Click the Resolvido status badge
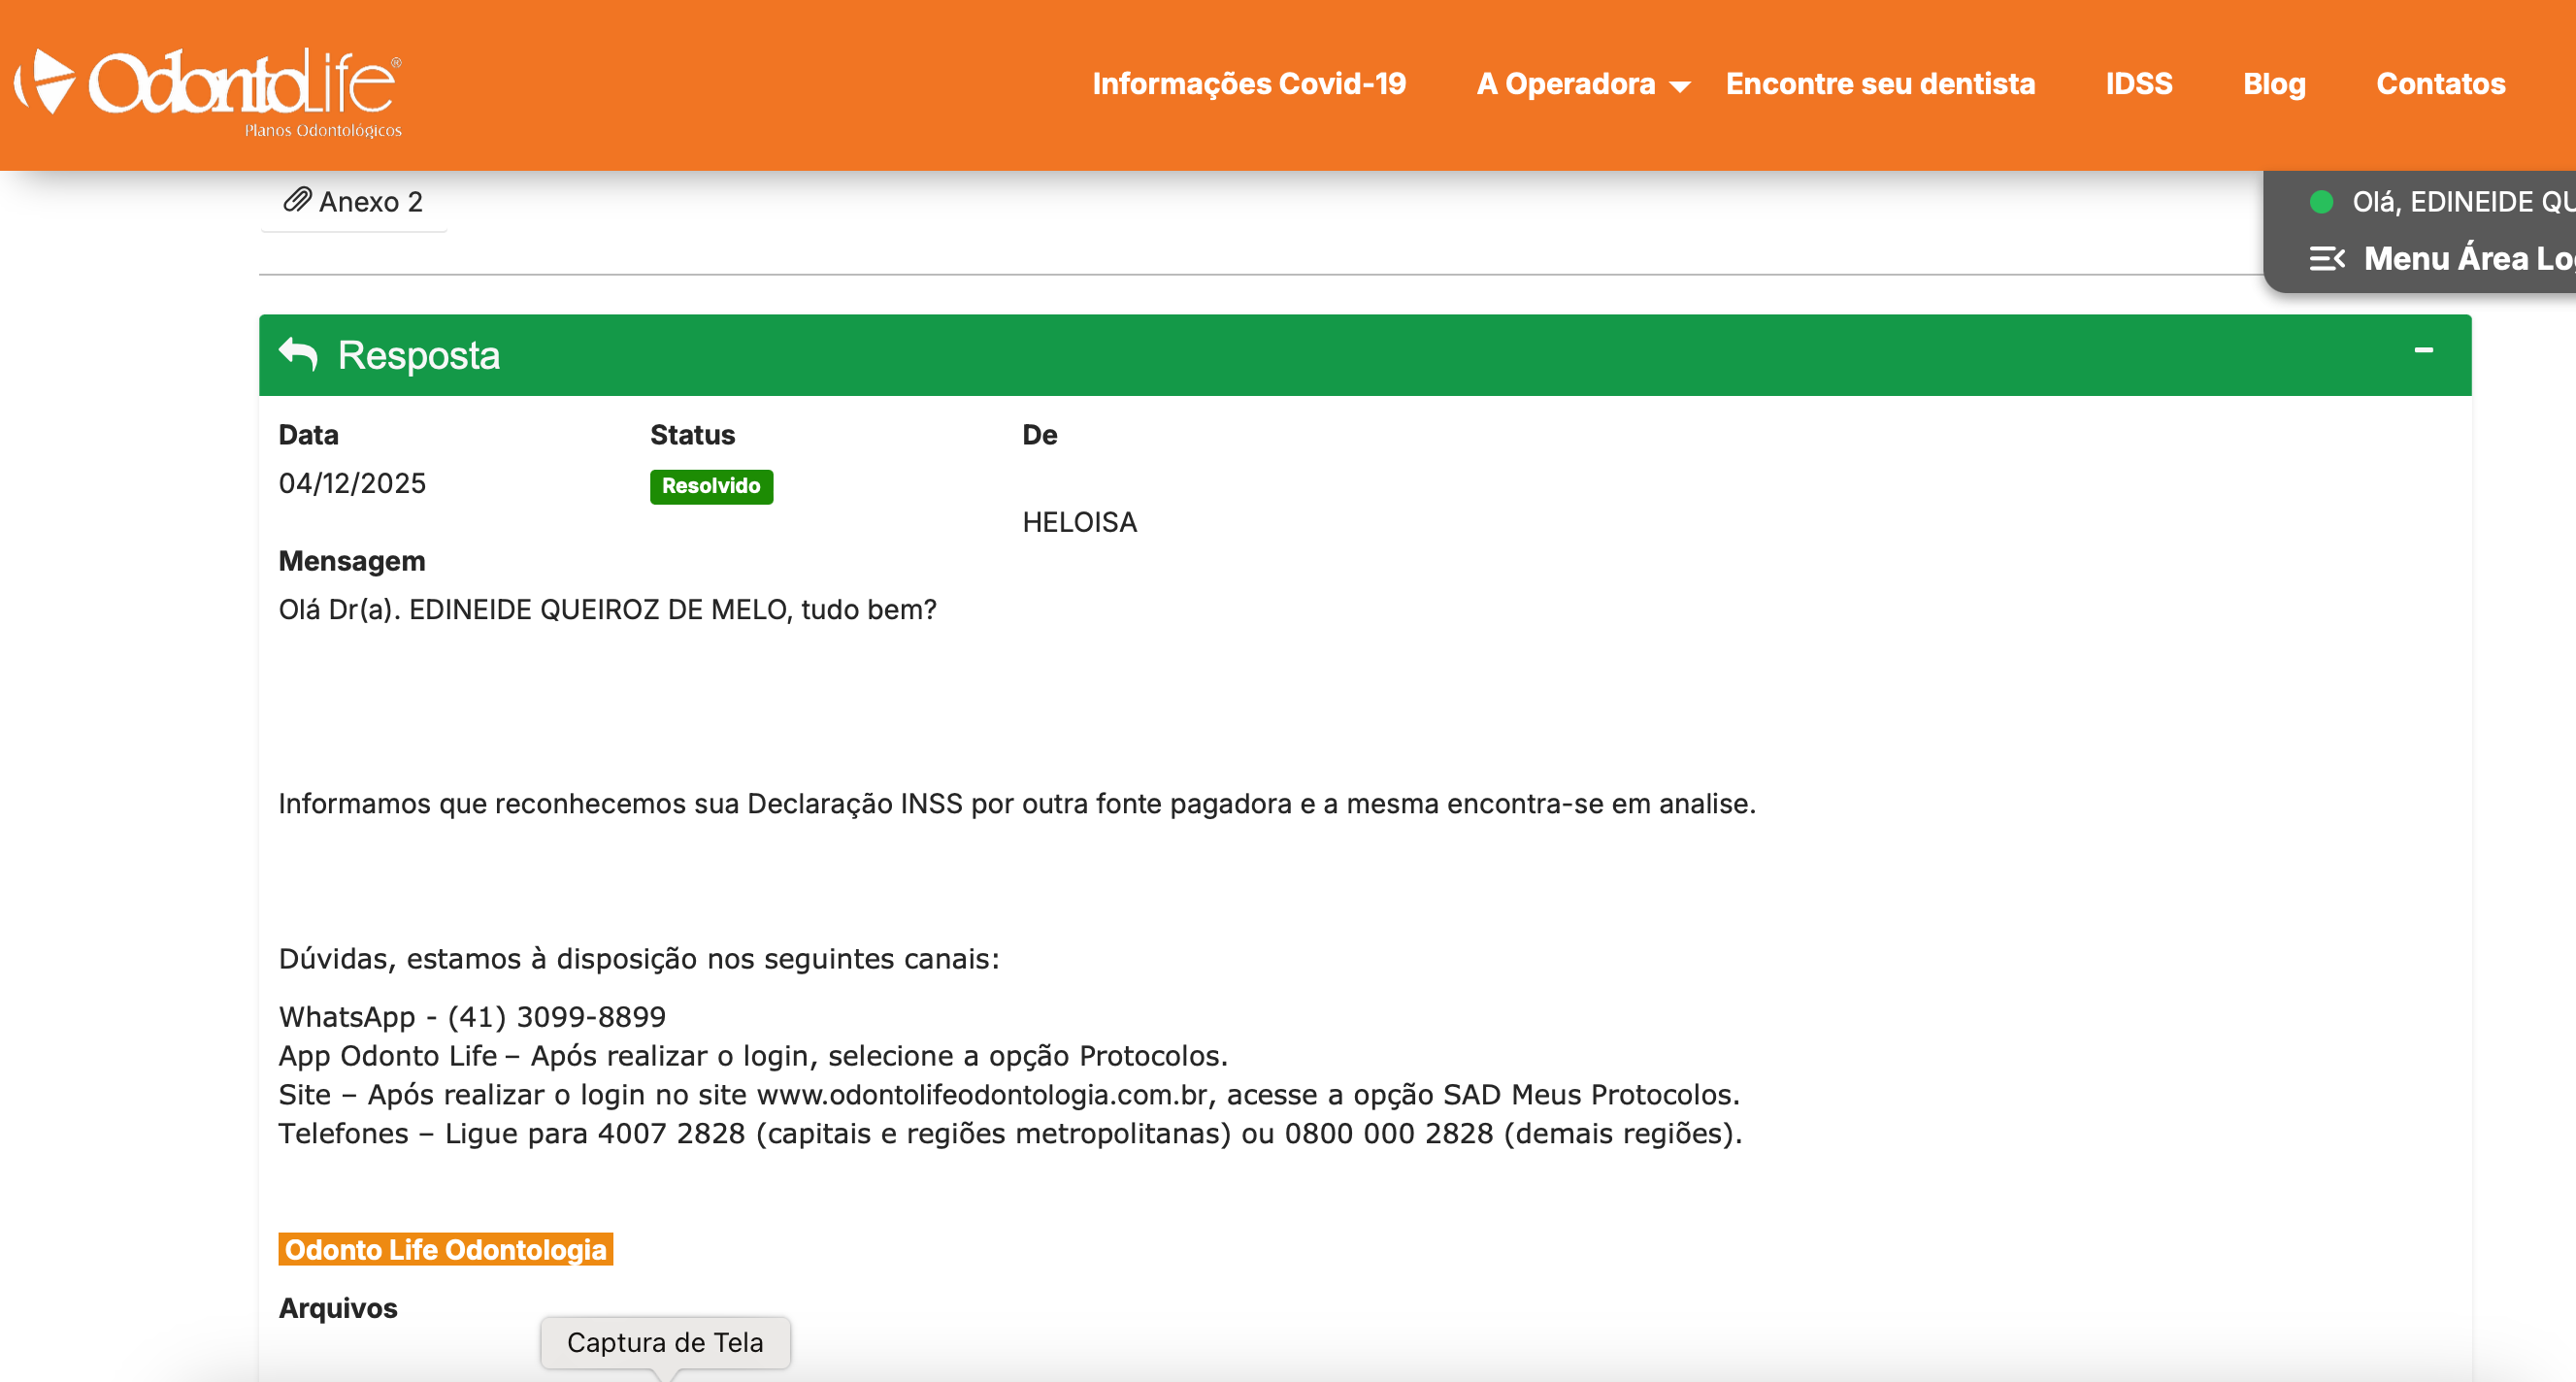Image resolution: width=2576 pixels, height=1382 pixels. click(x=711, y=486)
